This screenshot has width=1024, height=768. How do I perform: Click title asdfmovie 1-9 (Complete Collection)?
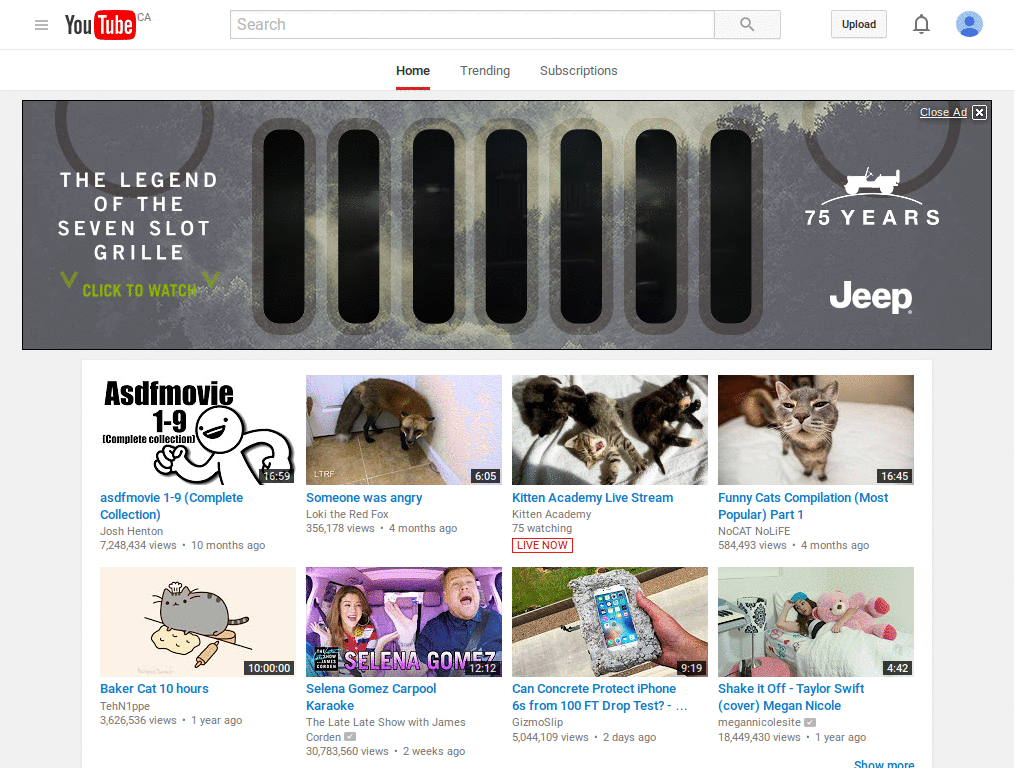tap(171, 506)
